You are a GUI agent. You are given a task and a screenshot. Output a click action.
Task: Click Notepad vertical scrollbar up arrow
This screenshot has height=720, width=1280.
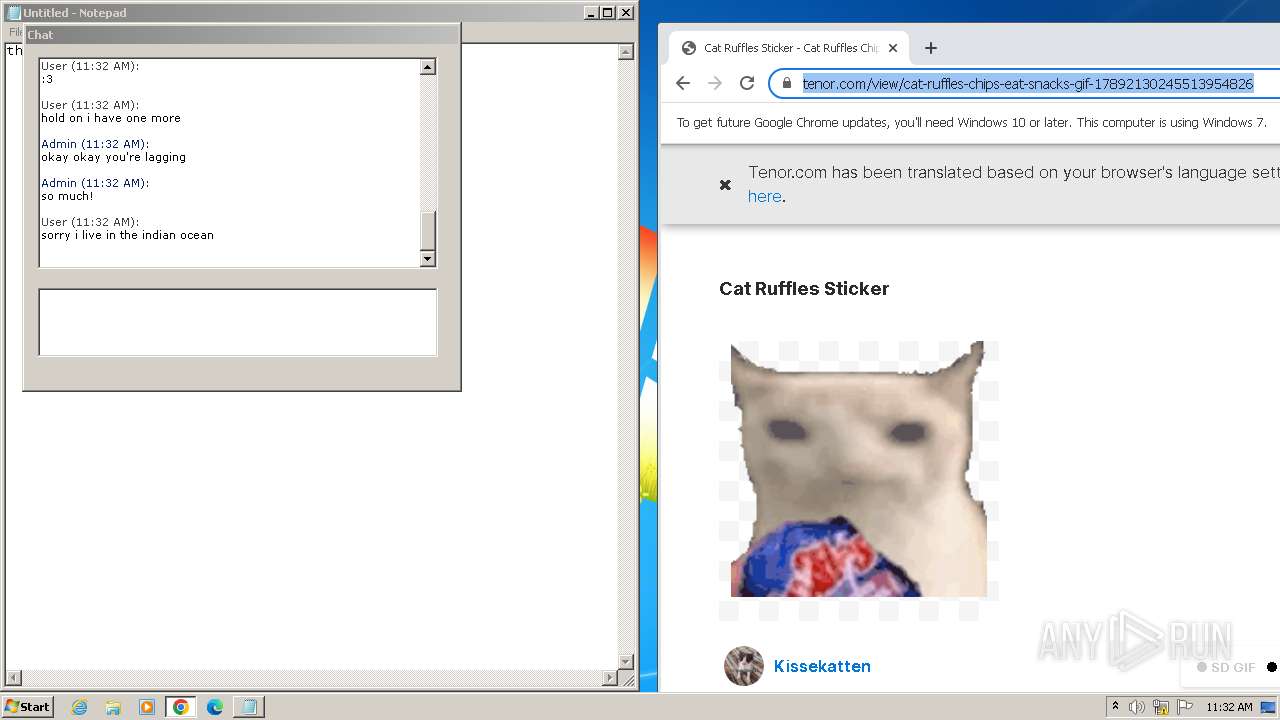point(626,52)
